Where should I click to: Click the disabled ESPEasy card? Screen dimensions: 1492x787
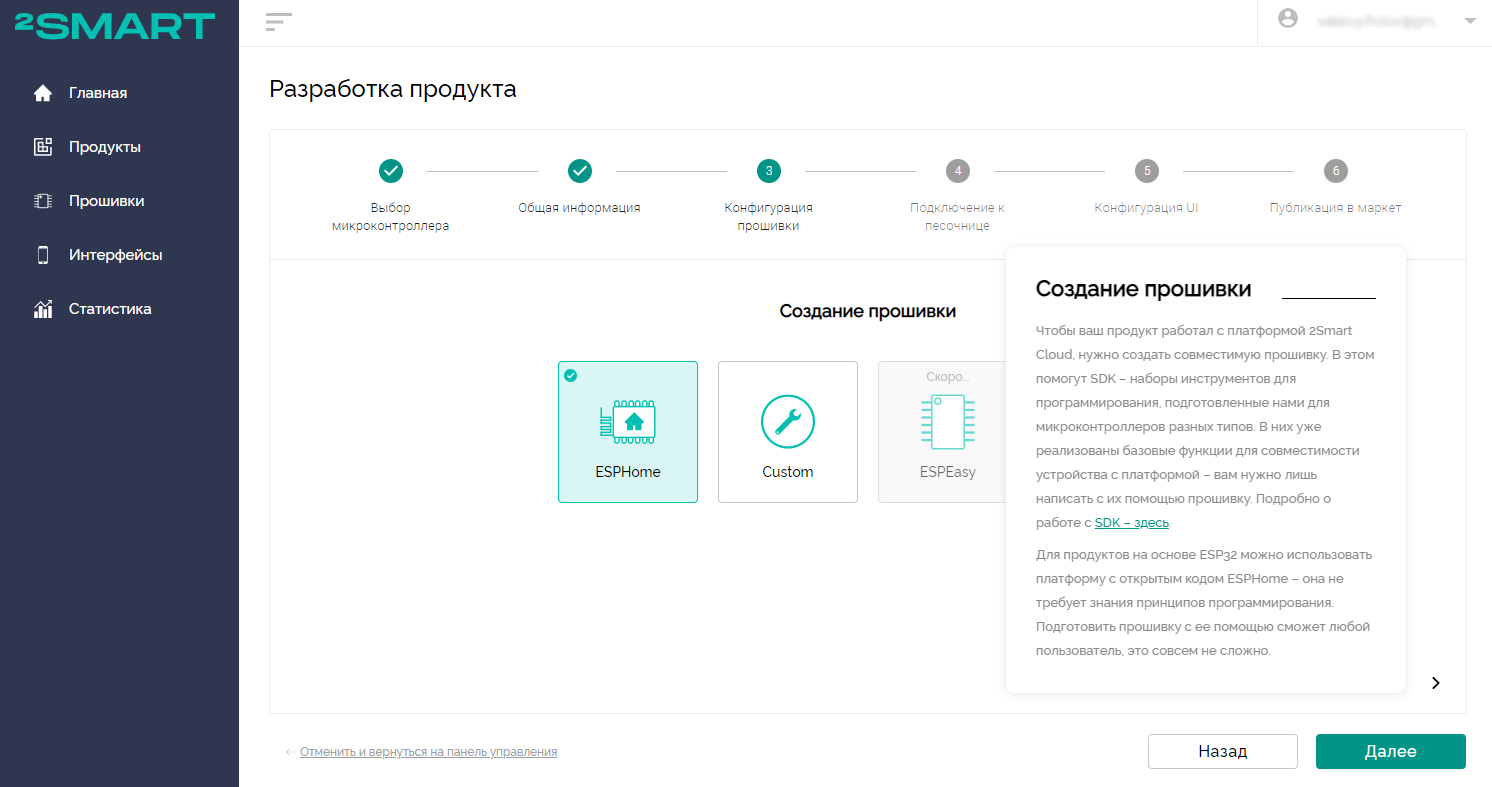coord(942,432)
